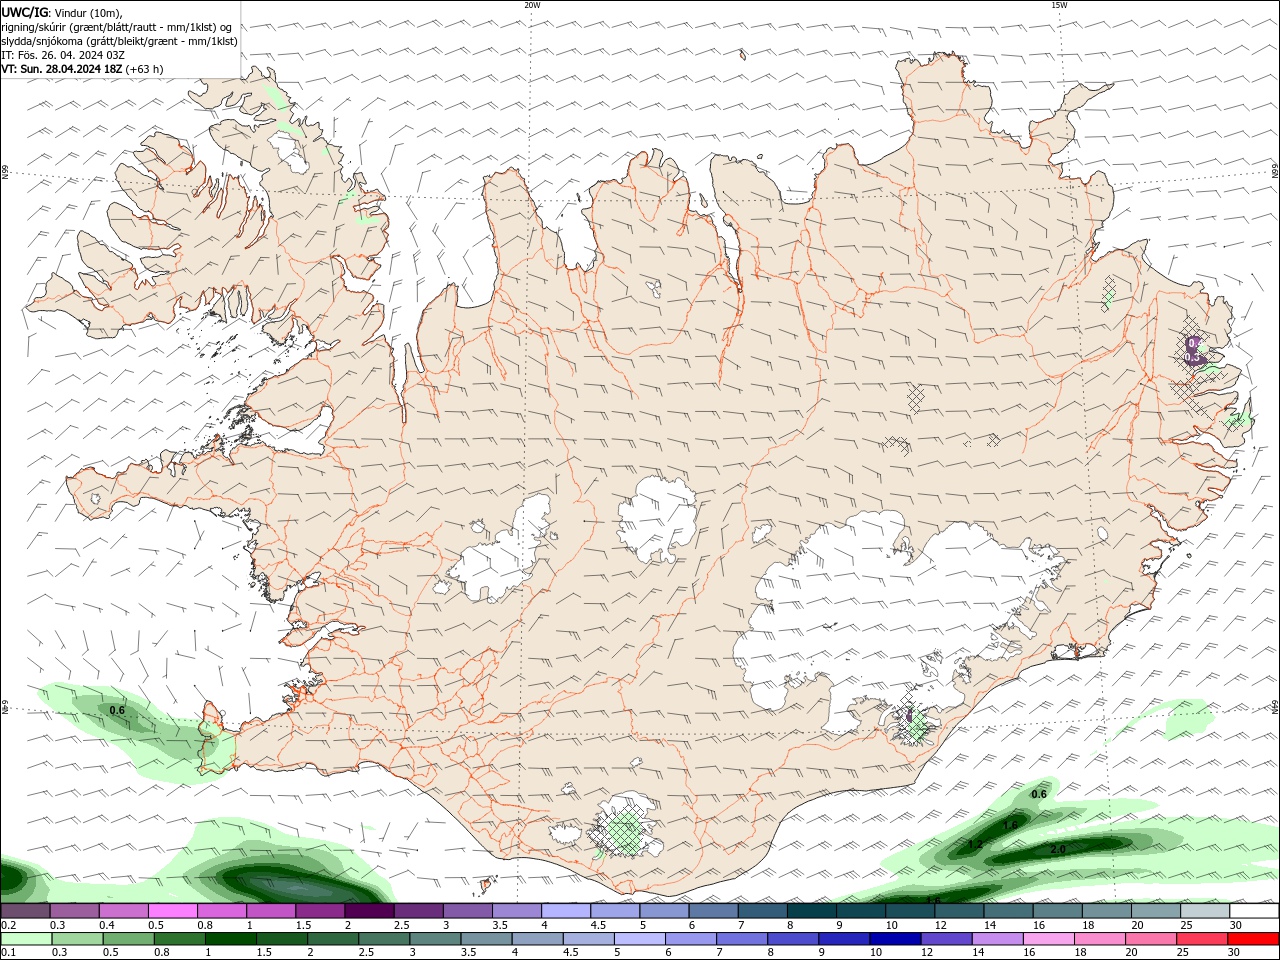Click the darkest purple swatch labeled 2
Image resolution: width=1280 pixels, height=960 pixels.
tap(368, 911)
